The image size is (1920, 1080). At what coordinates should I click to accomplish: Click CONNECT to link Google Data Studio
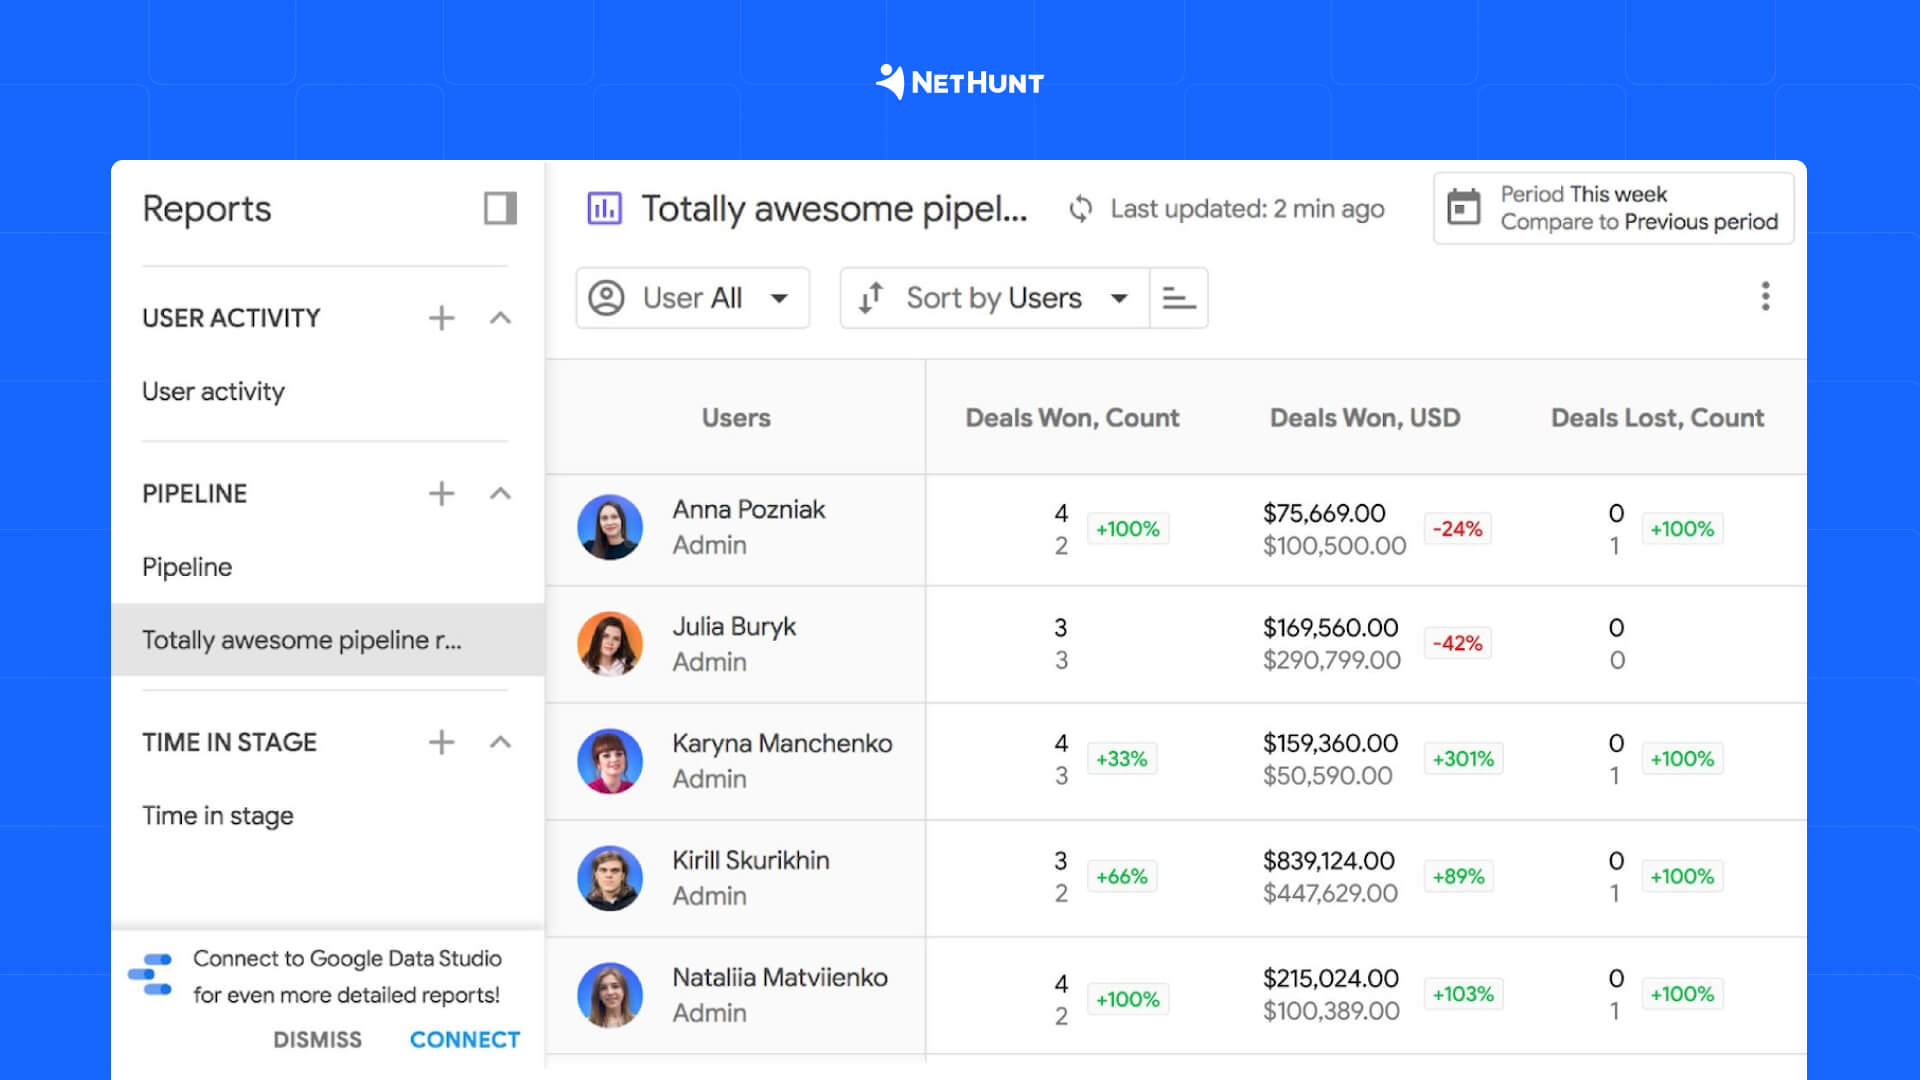click(464, 1039)
